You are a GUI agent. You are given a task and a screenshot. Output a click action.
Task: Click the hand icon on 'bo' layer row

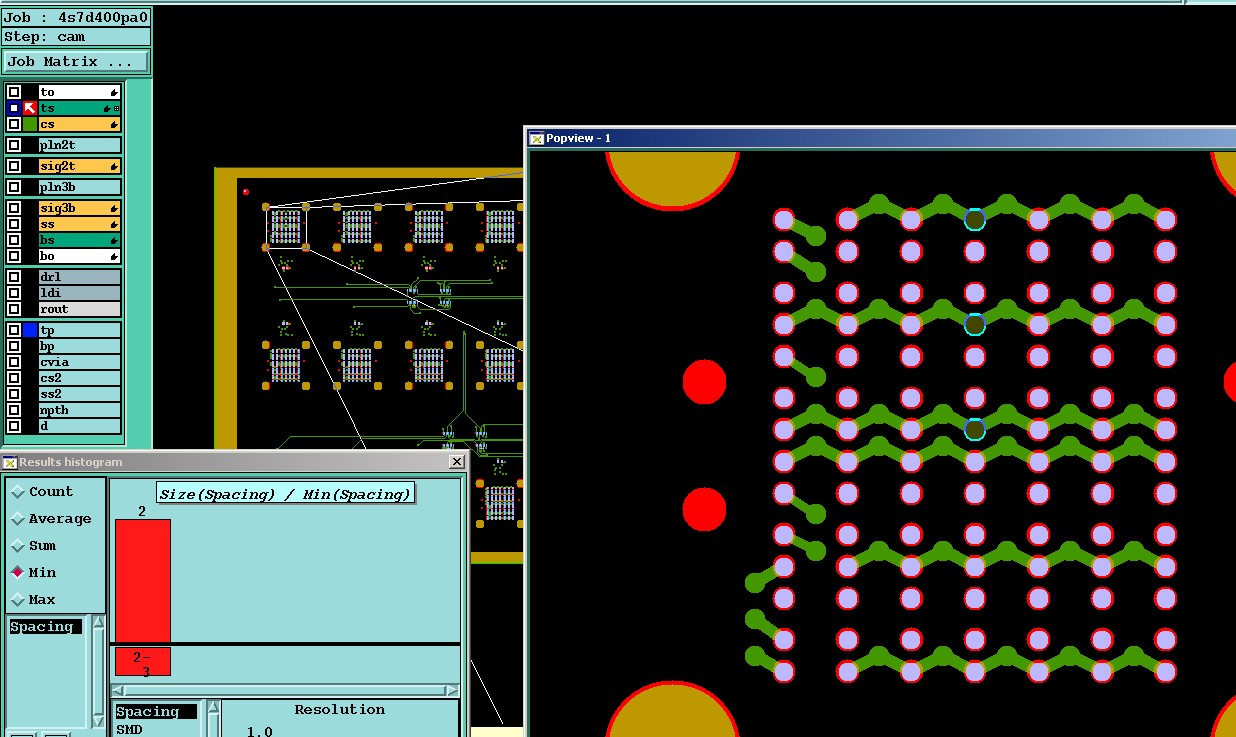[114, 256]
